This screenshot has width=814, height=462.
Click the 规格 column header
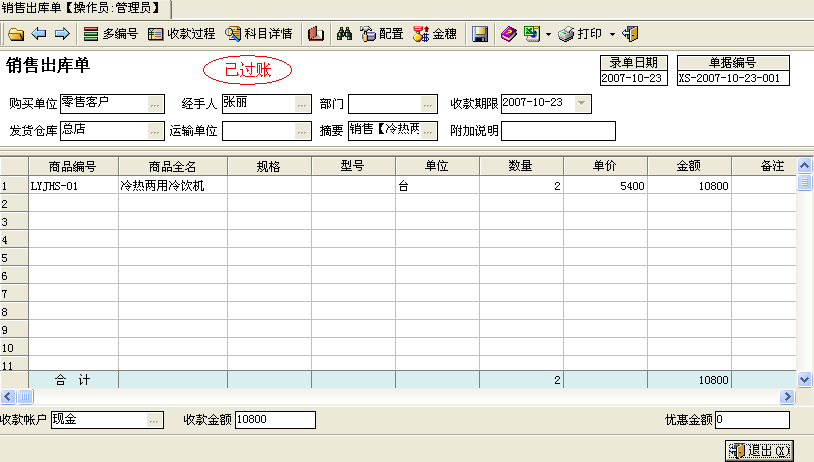point(269,166)
